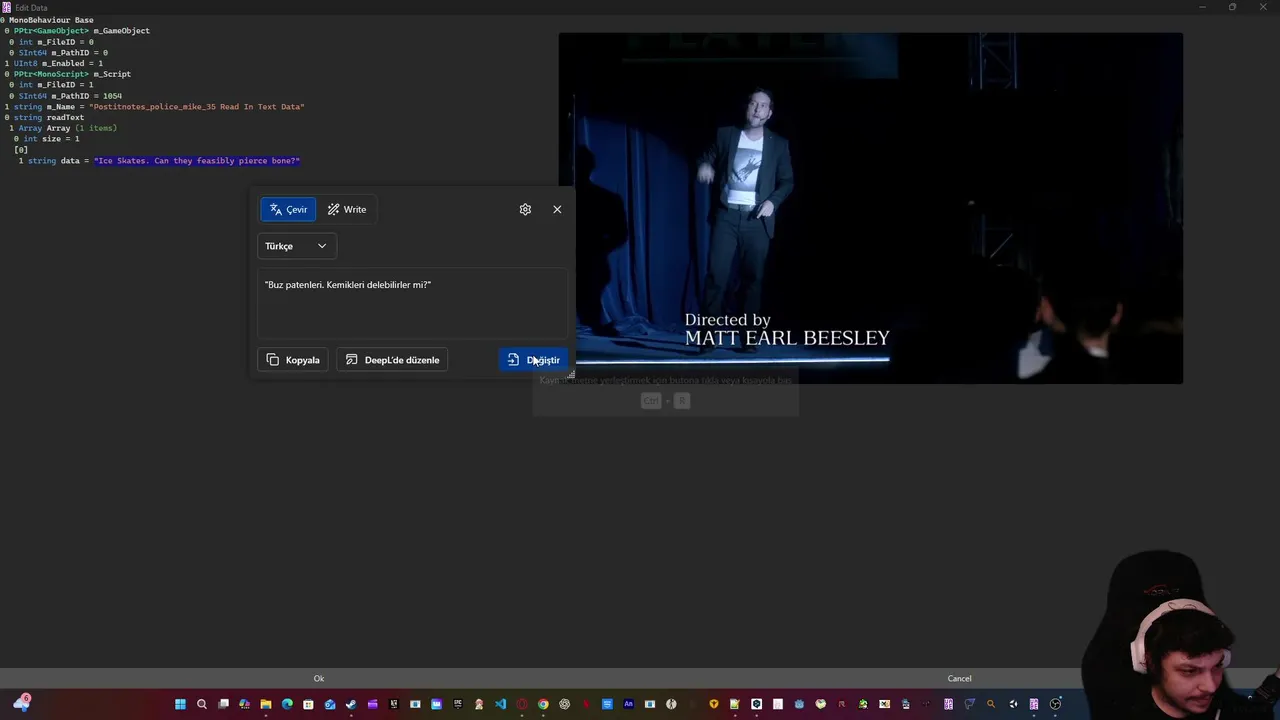
Task: Switch to the Çevir translate tab
Action: pyautogui.click(x=288, y=209)
